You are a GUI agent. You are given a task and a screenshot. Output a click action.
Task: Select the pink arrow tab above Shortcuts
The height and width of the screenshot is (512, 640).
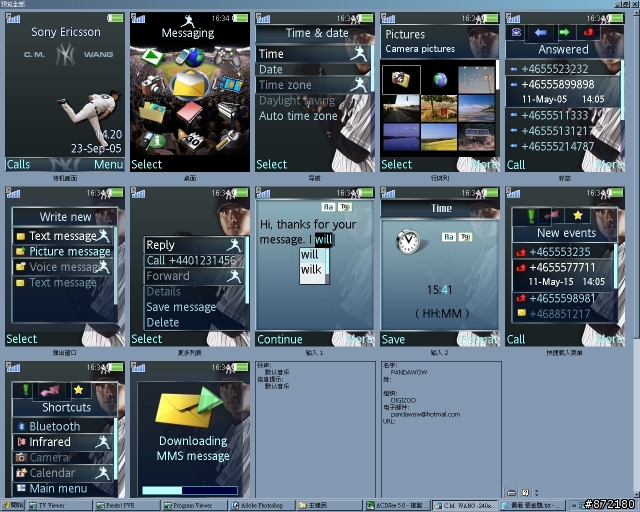50,391
